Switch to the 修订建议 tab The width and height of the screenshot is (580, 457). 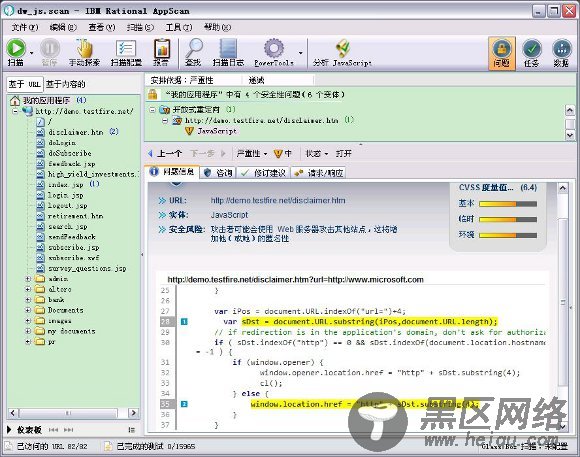(264, 173)
